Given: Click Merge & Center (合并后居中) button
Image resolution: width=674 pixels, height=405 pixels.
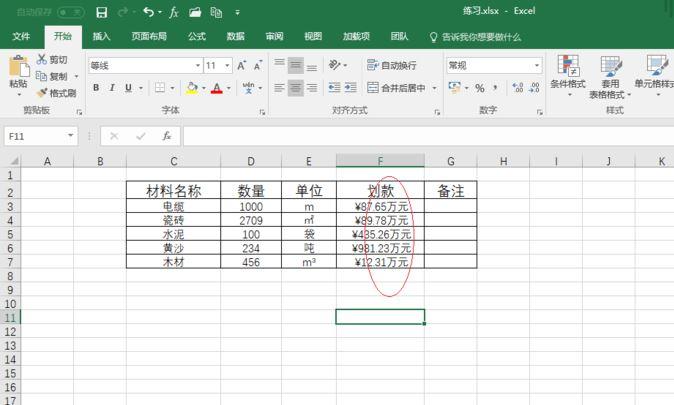Looking at the screenshot, I should pyautogui.click(x=396, y=88).
